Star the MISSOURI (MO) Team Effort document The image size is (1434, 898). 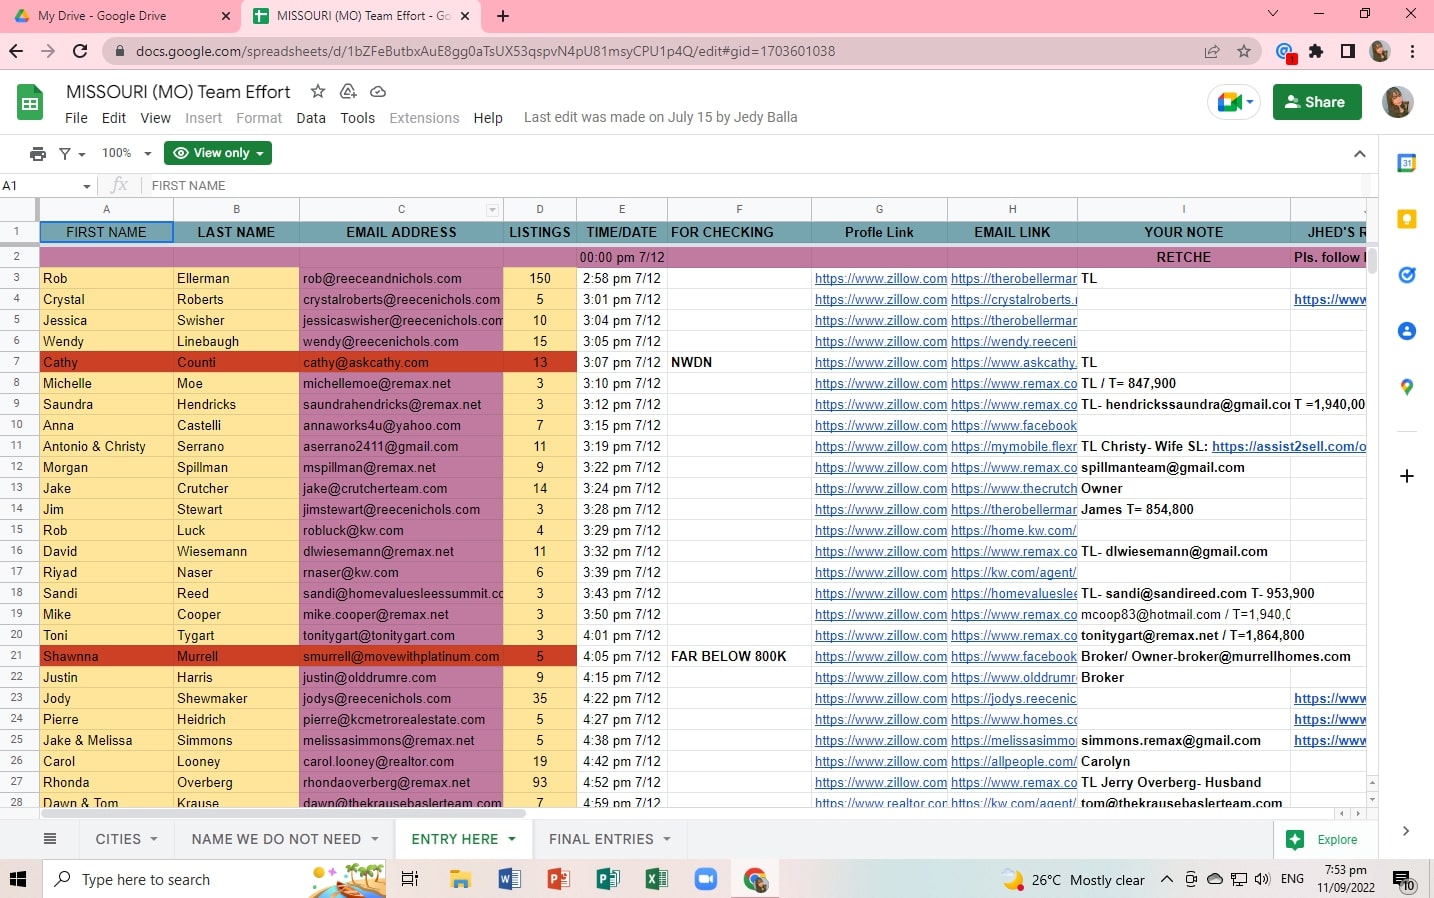coord(318,91)
